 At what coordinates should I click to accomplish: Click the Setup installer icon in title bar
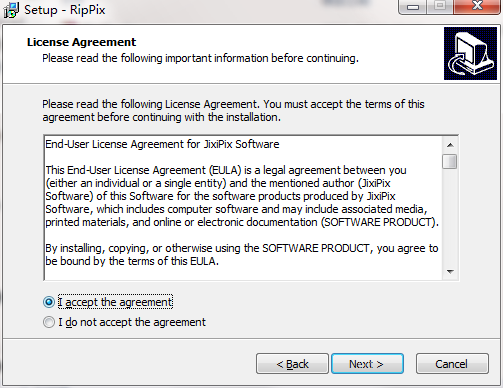coord(11,10)
